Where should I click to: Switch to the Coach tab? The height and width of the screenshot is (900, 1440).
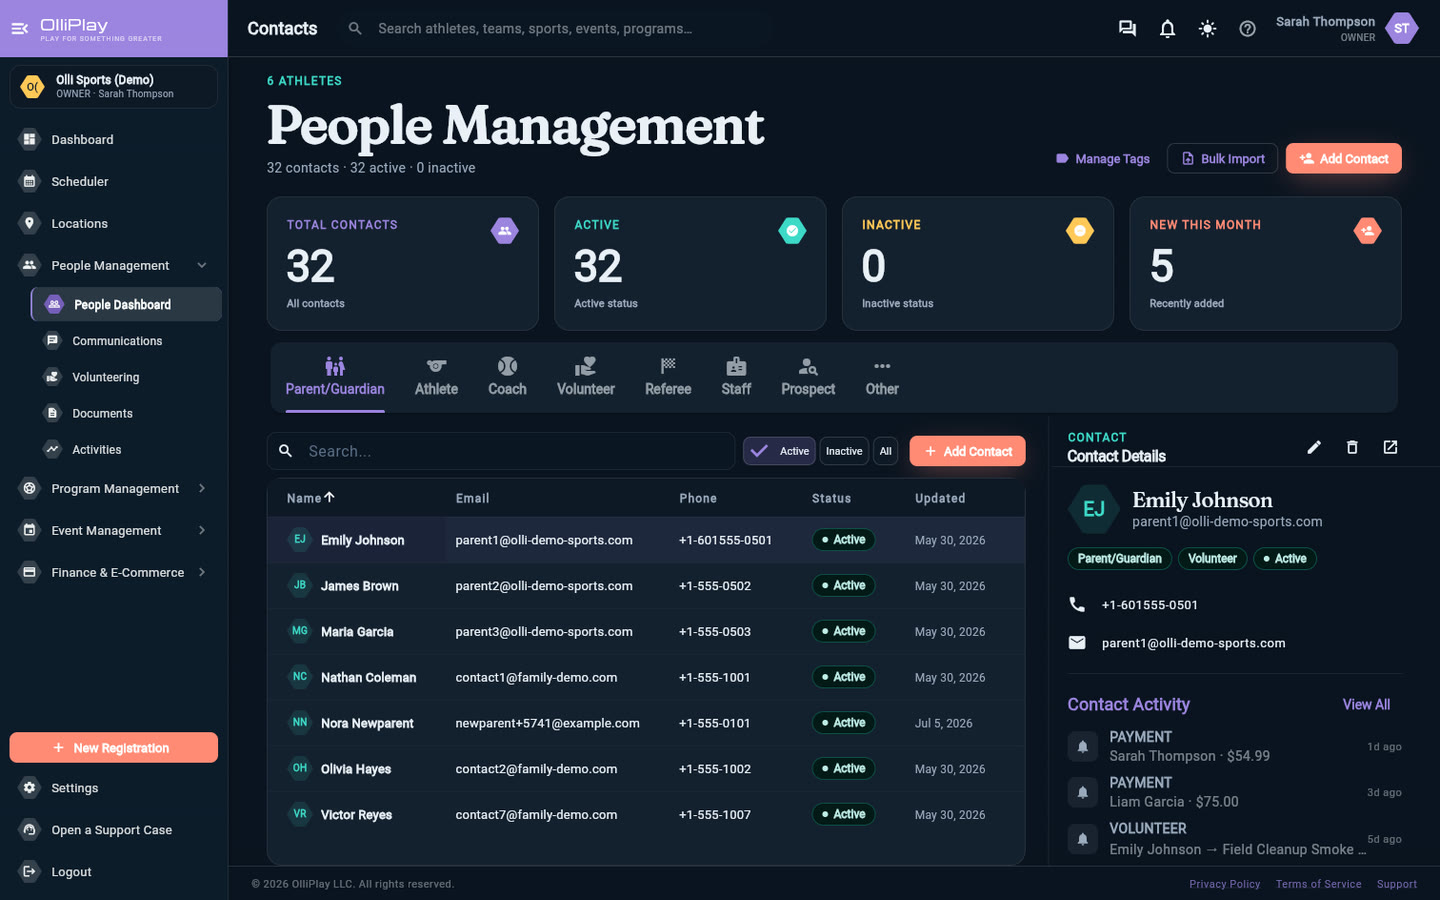click(507, 377)
